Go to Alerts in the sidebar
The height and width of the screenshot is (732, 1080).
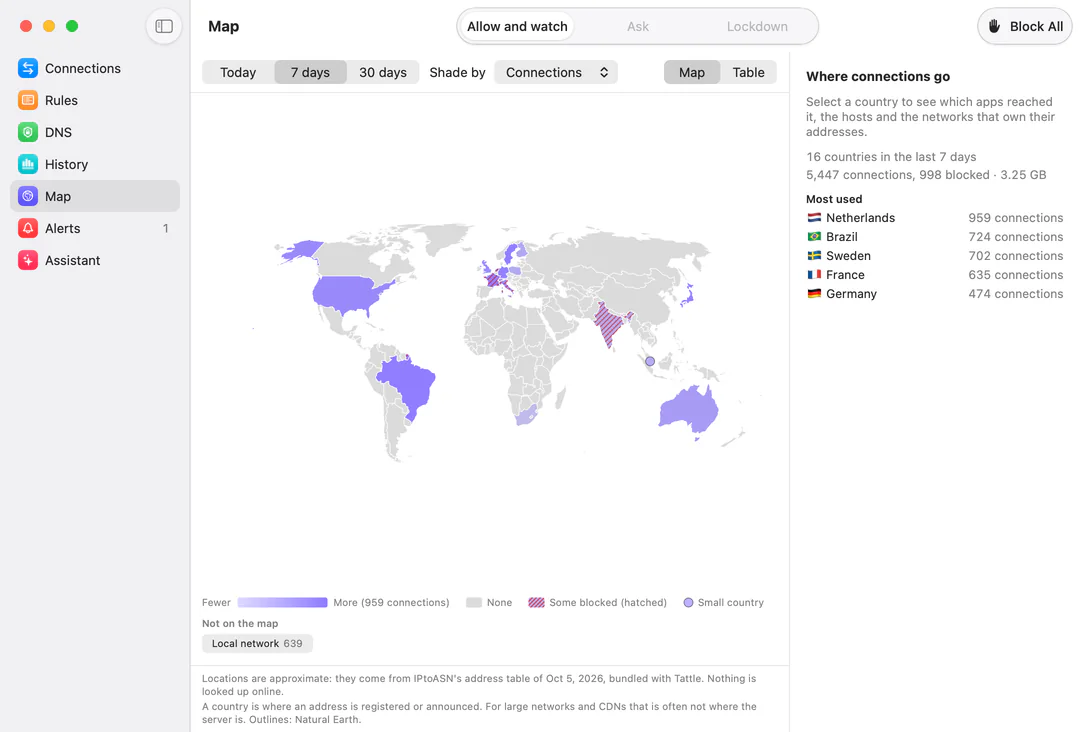point(95,228)
